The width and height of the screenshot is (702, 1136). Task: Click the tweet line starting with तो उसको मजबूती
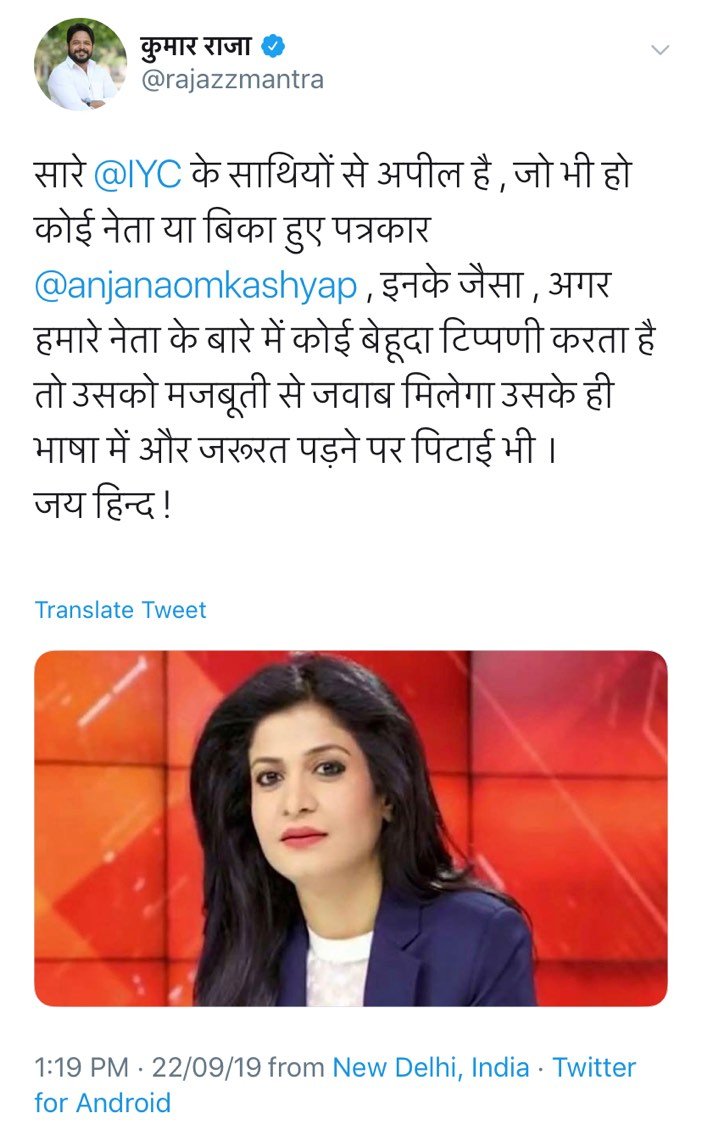(x=324, y=396)
